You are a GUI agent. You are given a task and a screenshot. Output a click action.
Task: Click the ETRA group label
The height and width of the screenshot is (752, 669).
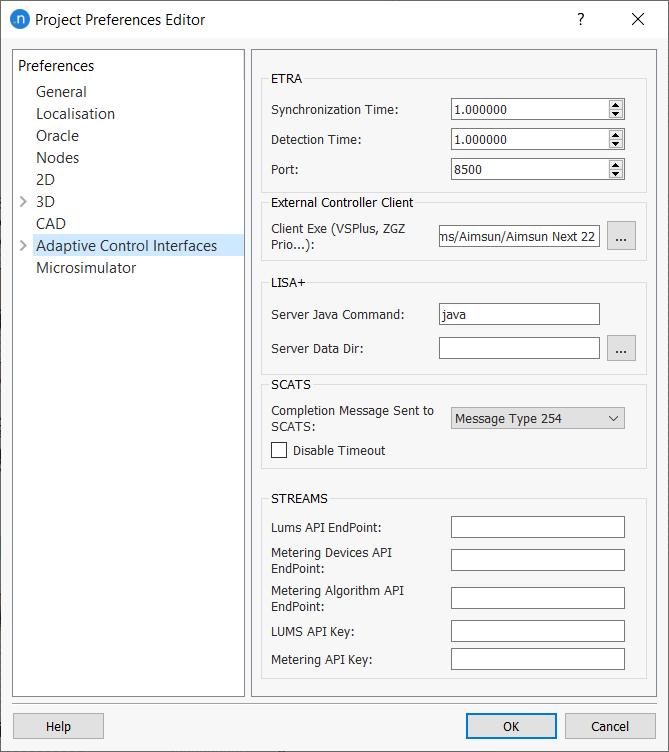point(286,79)
